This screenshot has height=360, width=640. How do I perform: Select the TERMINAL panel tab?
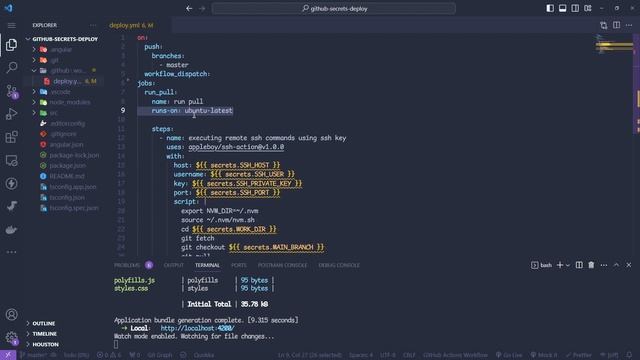click(x=207, y=265)
